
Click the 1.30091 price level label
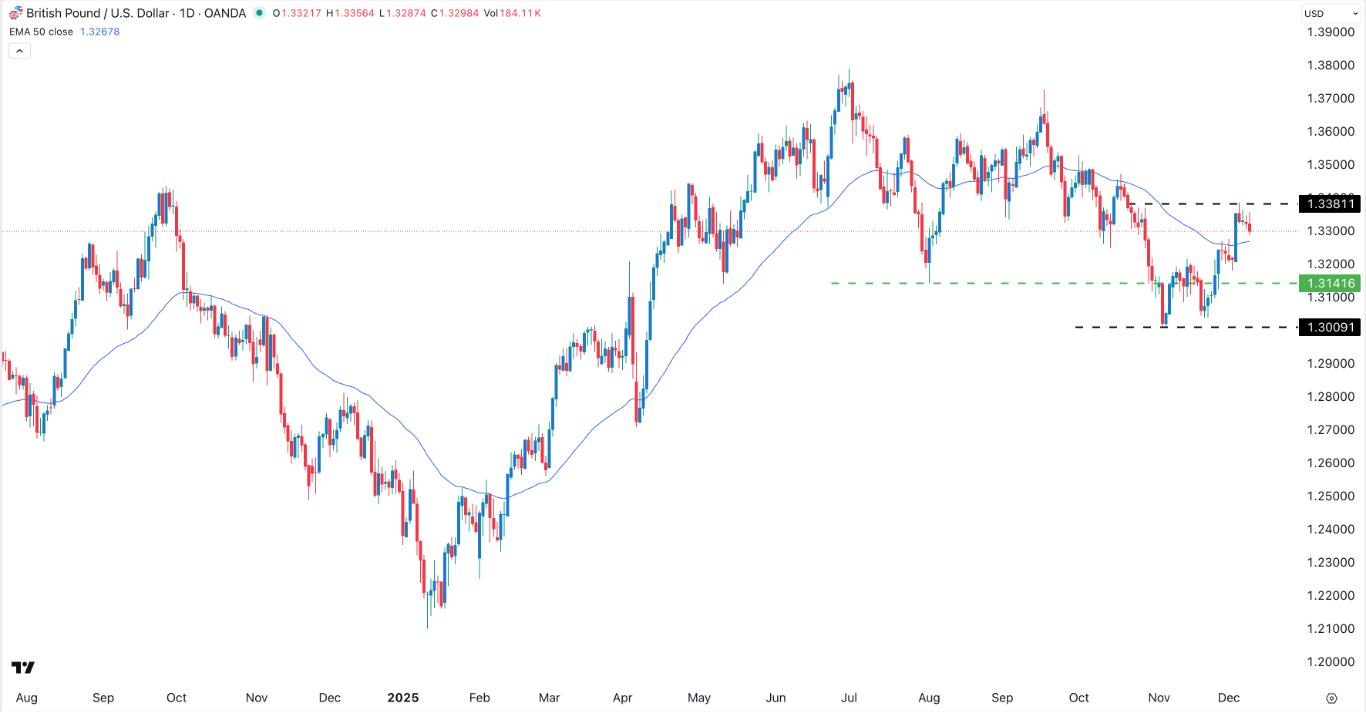point(1328,327)
